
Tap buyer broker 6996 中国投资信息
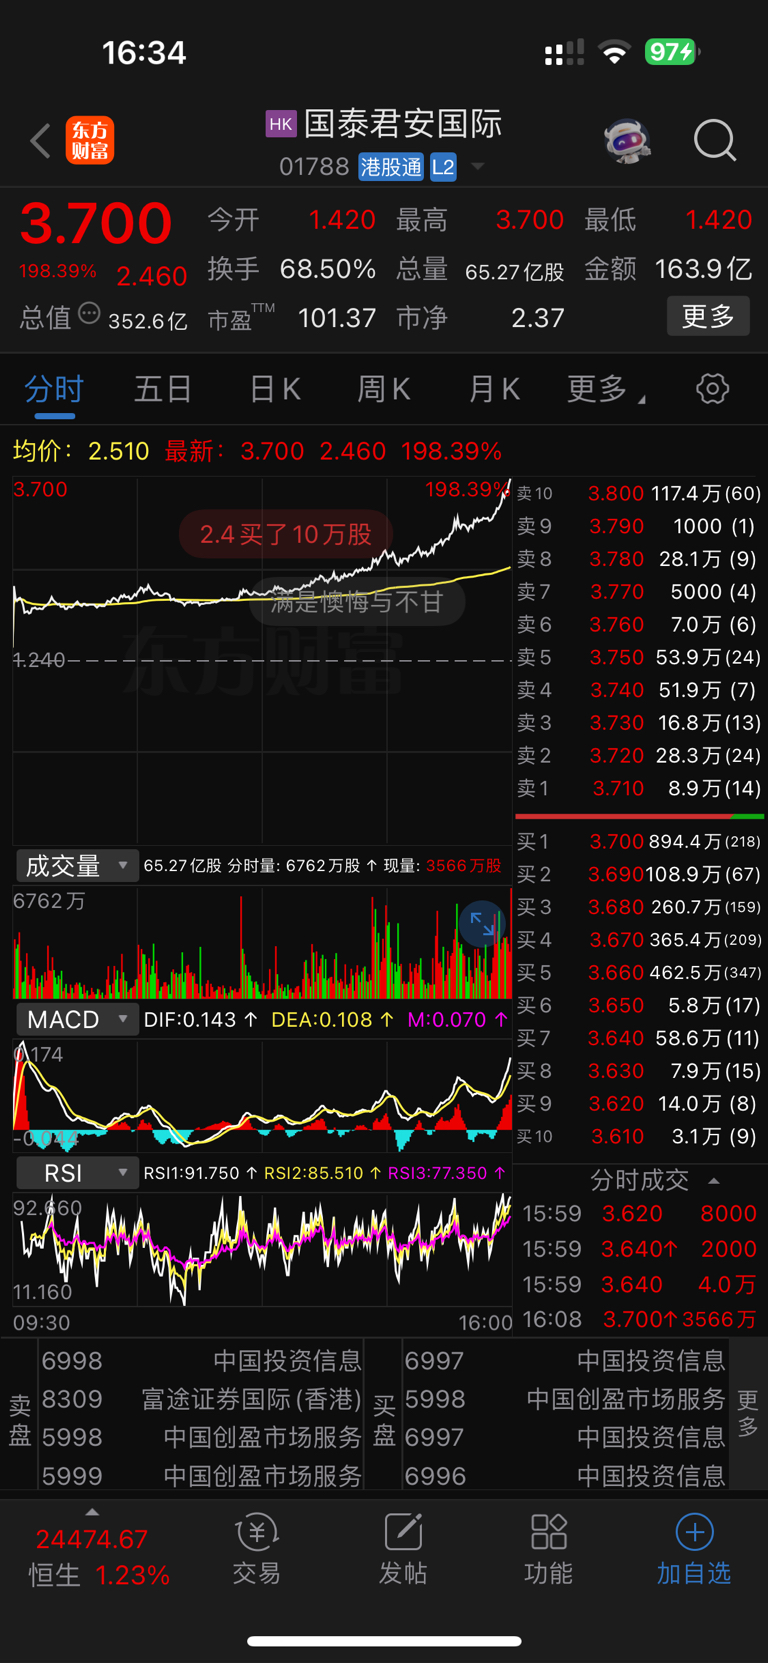(x=565, y=1475)
